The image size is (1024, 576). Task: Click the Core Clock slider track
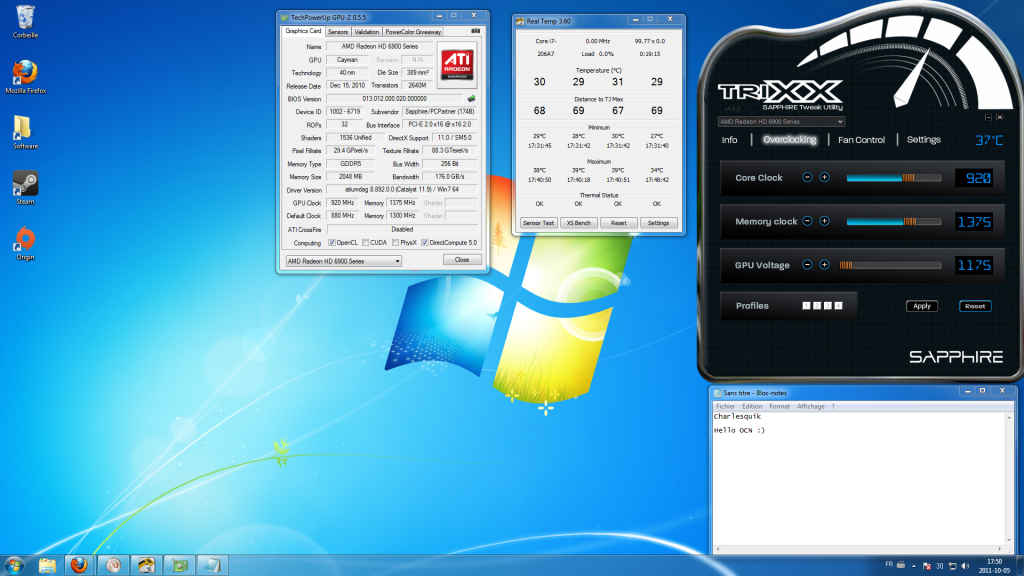click(x=893, y=178)
